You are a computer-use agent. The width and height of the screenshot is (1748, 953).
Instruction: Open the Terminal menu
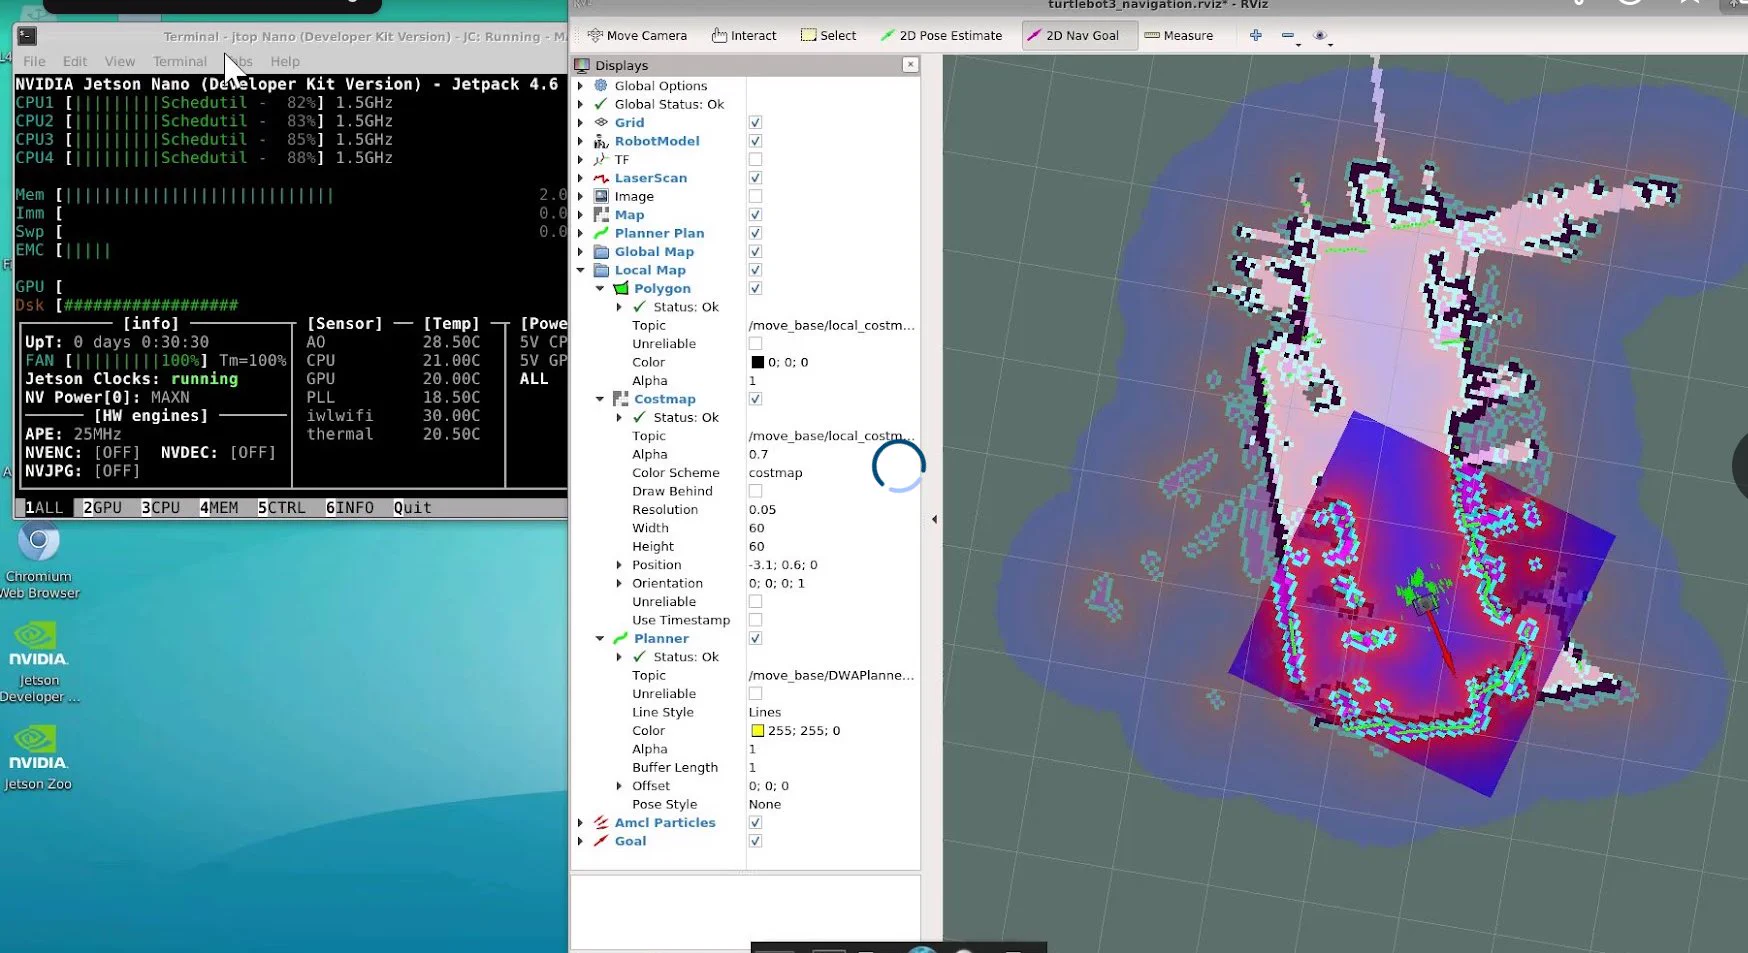[x=180, y=61]
